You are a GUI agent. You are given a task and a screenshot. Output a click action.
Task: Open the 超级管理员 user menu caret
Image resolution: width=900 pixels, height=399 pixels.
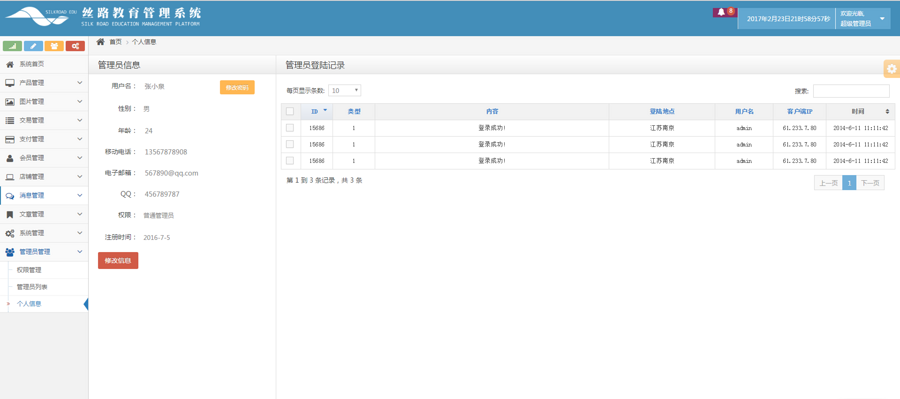tap(882, 19)
